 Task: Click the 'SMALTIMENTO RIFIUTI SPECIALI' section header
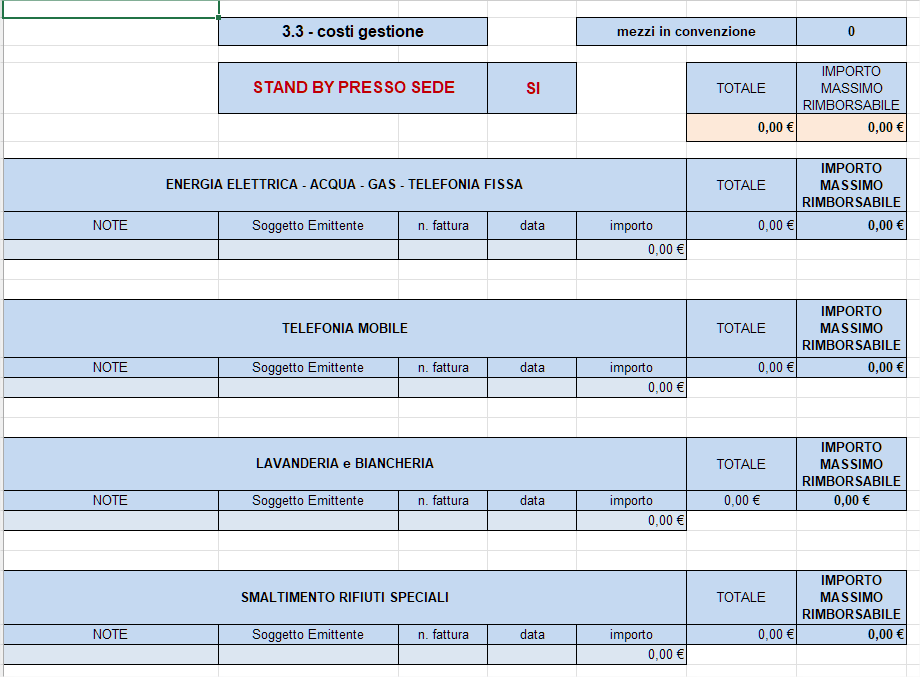[x=344, y=597]
